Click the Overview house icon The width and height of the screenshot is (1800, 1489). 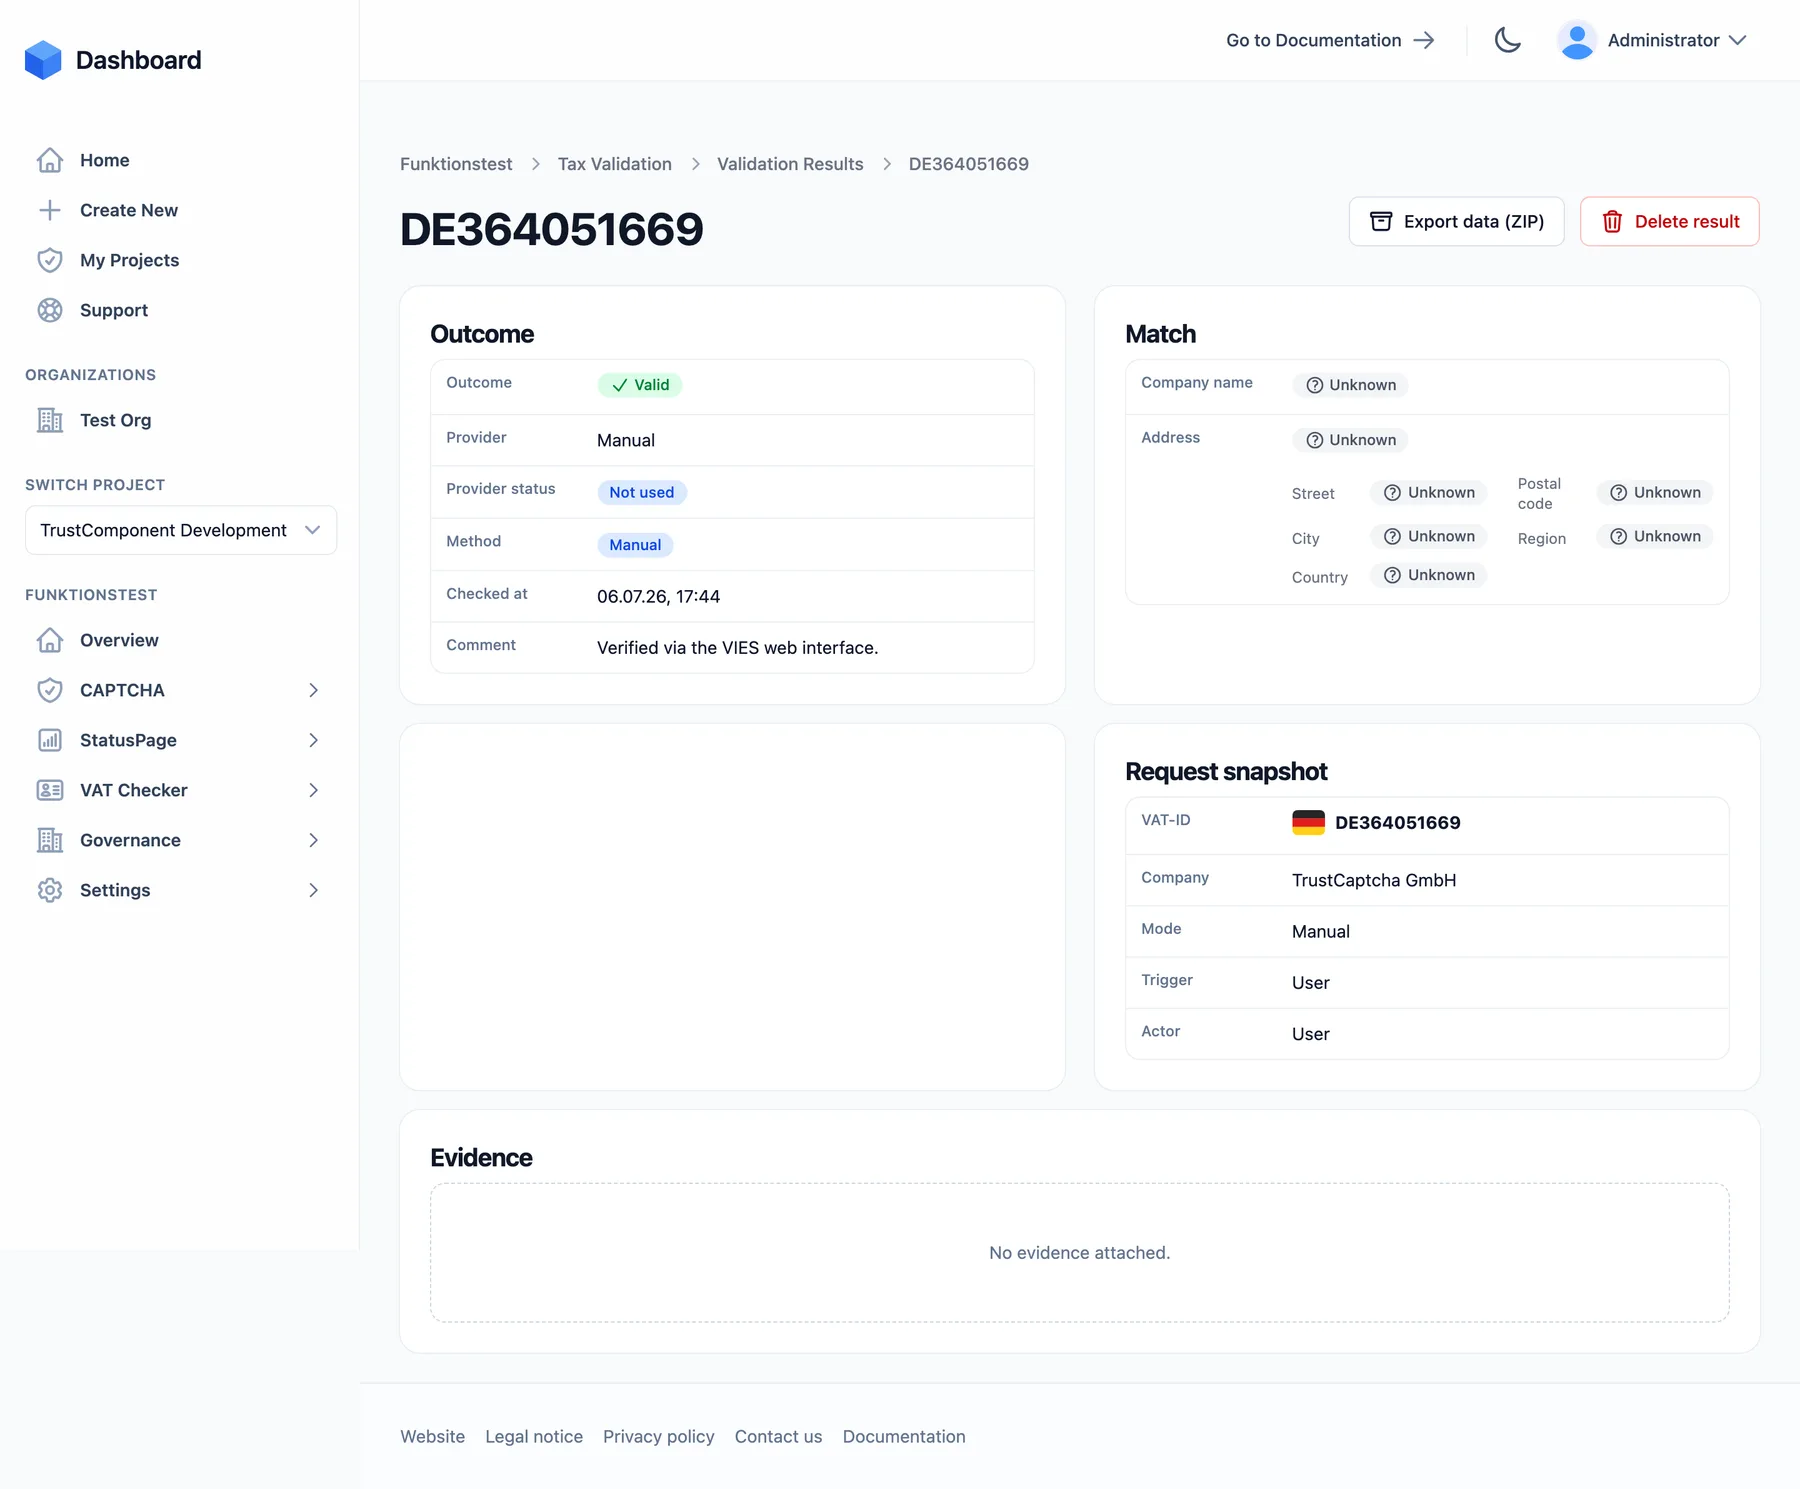pyautogui.click(x=50, y=640)
